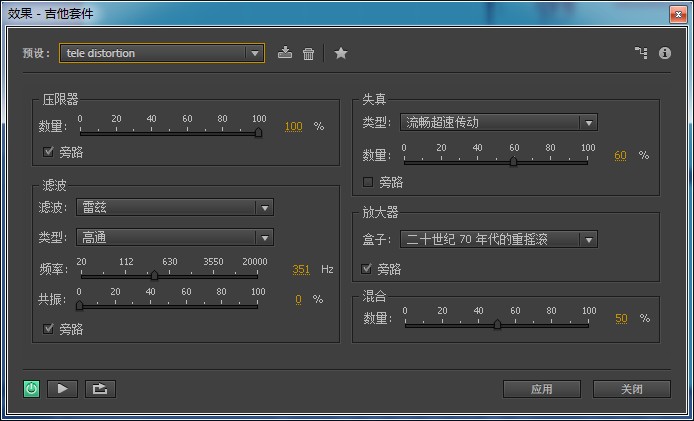694x421 pixels.
Task: Click the 关闭 button
Action: [x=632, y=389]
